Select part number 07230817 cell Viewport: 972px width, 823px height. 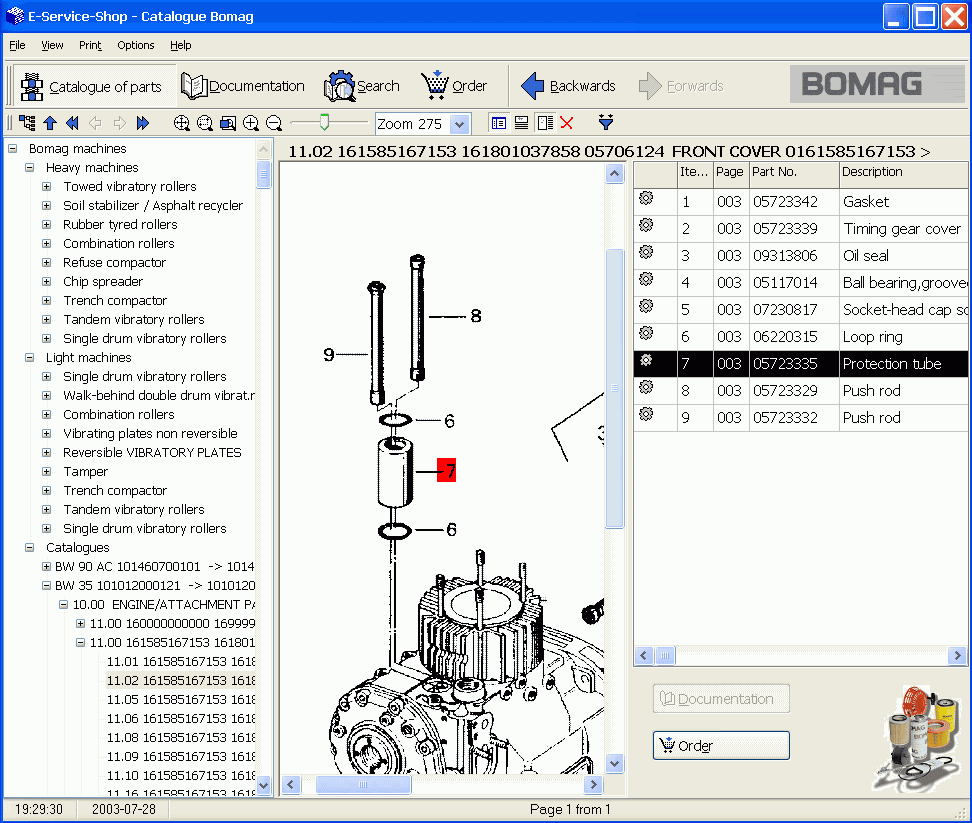793,310
